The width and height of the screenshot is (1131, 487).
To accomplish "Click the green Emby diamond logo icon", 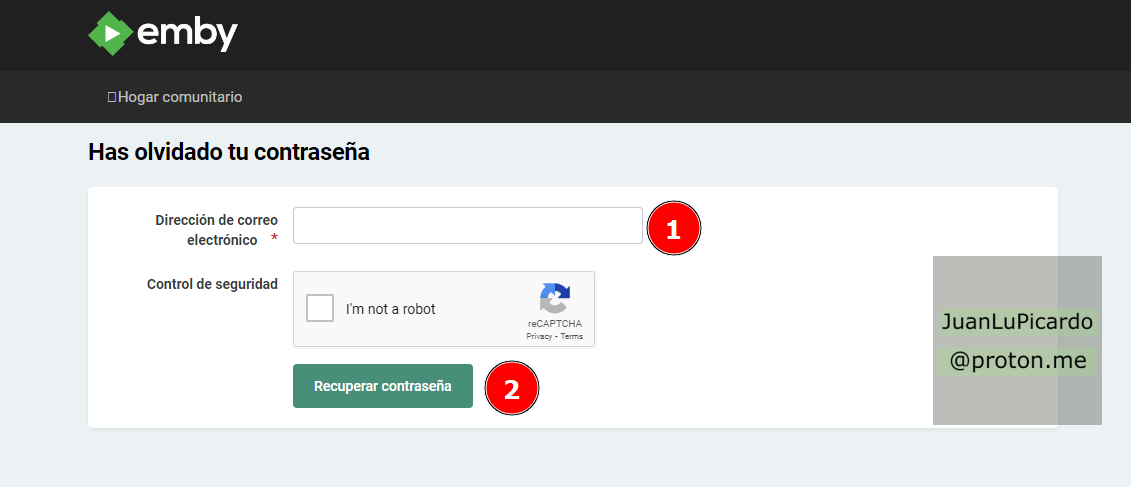I will [110, 34].
